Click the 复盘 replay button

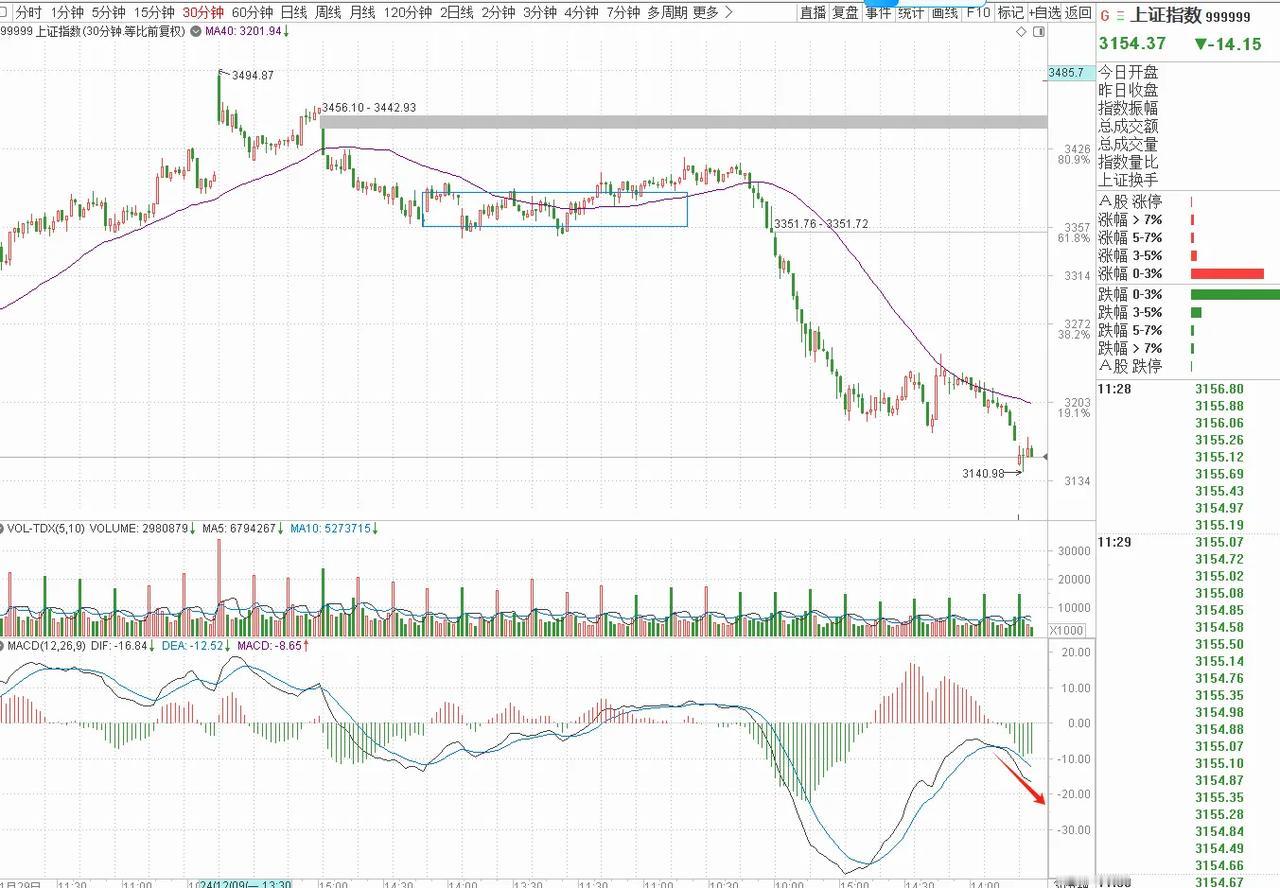[x=846, y=12]
